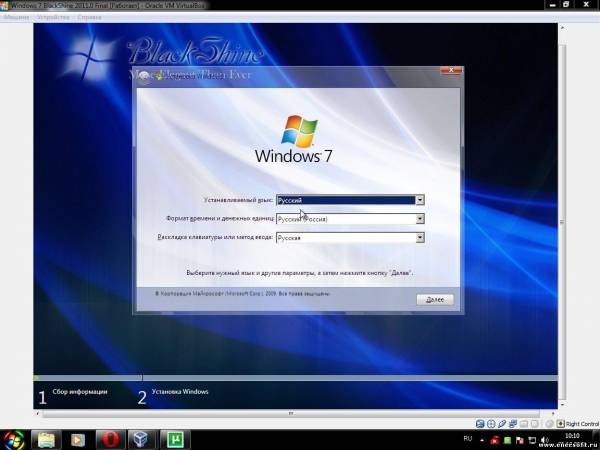The image size is (600, 450).
Task: Click the volume speaker tray icon
Action: (x=545, y=440)
